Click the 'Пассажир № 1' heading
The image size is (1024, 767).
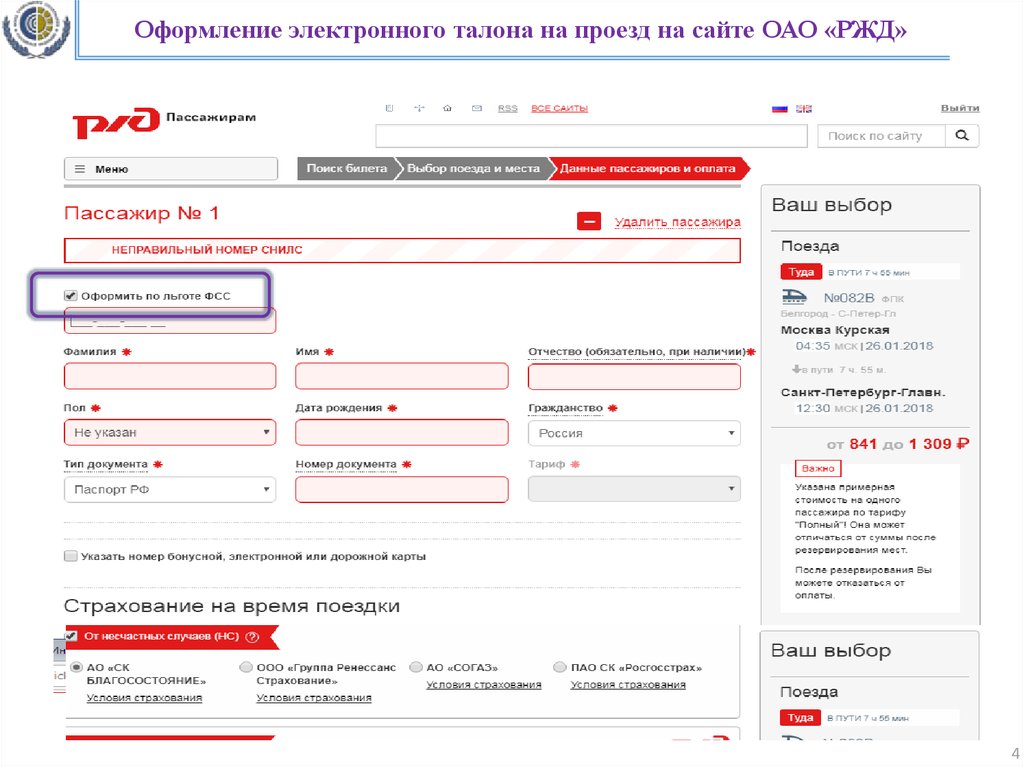[141, 213]
